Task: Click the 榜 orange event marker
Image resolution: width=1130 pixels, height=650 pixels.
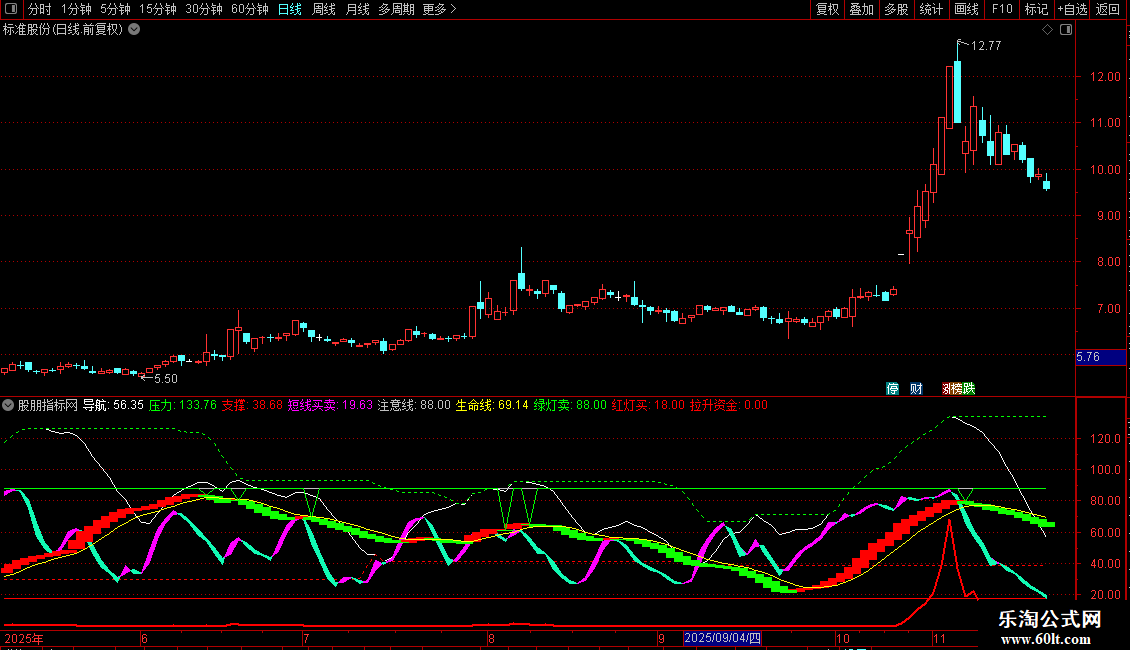Action: tap(958, 388)
